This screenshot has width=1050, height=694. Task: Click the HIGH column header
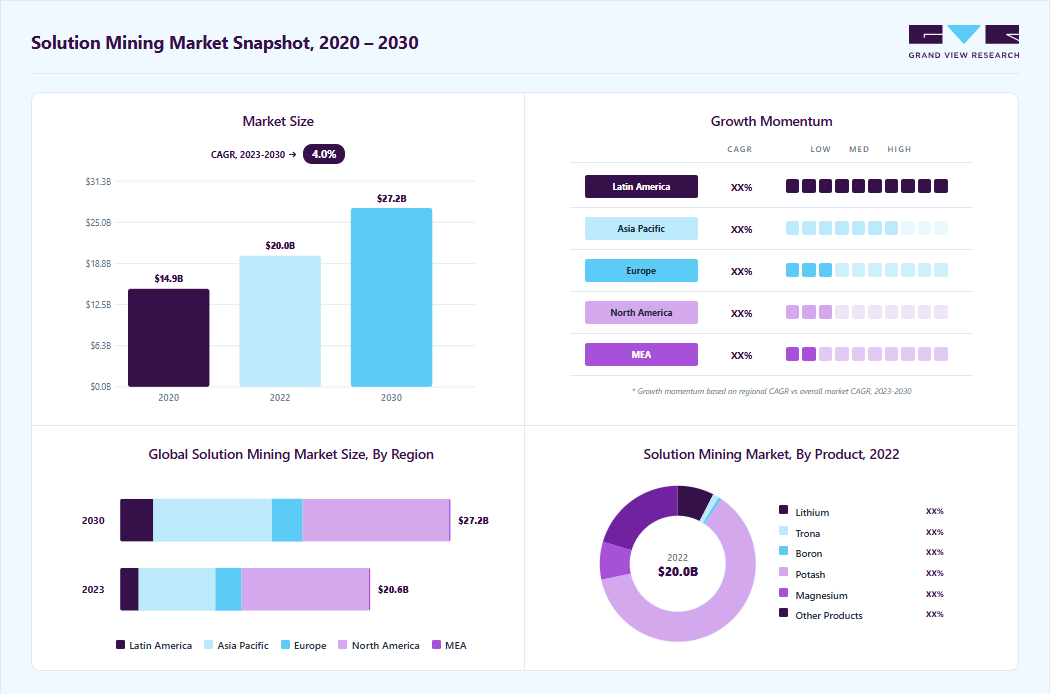point(899,149)
